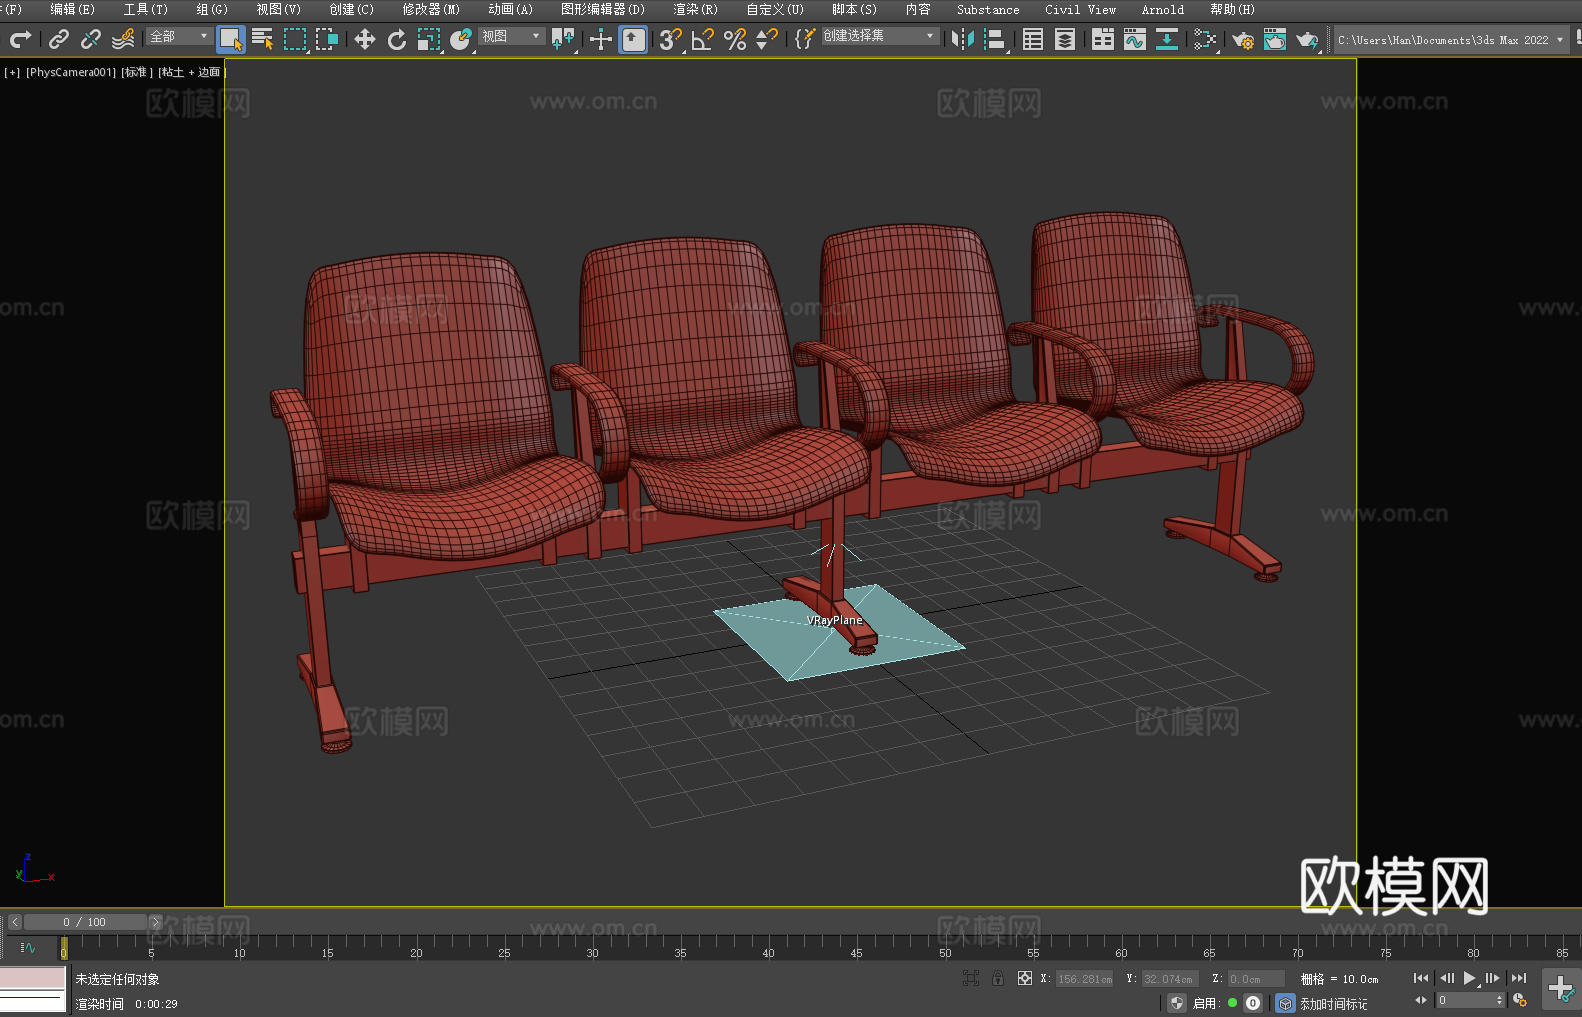Open Render Setup teapot gear icon

[1243, 39]
